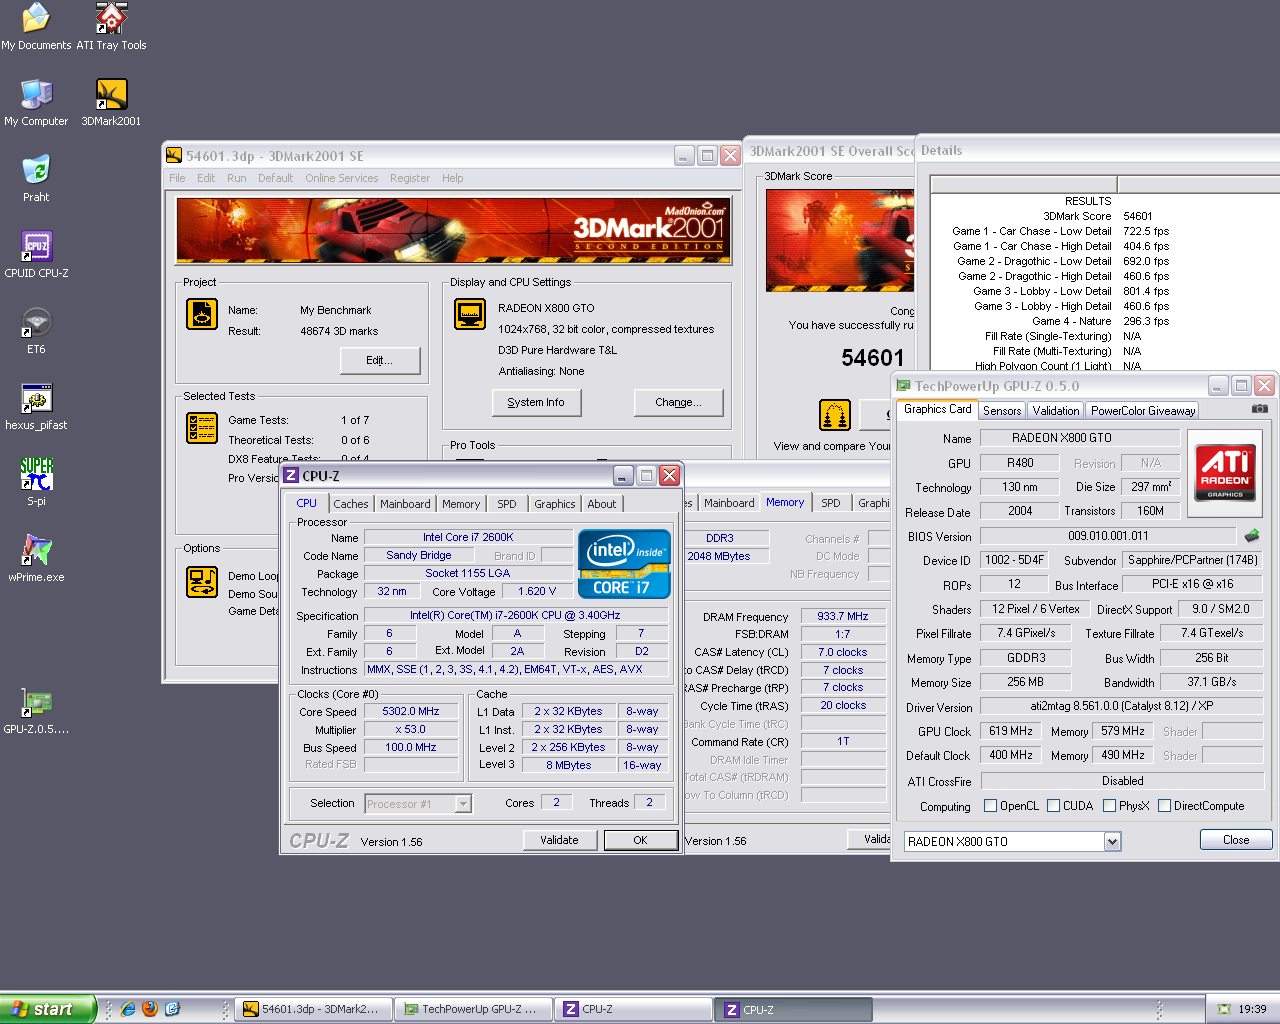Click OK in the CPU-Z window
The image size is (1280, 1024).
(x=640, y=840)
